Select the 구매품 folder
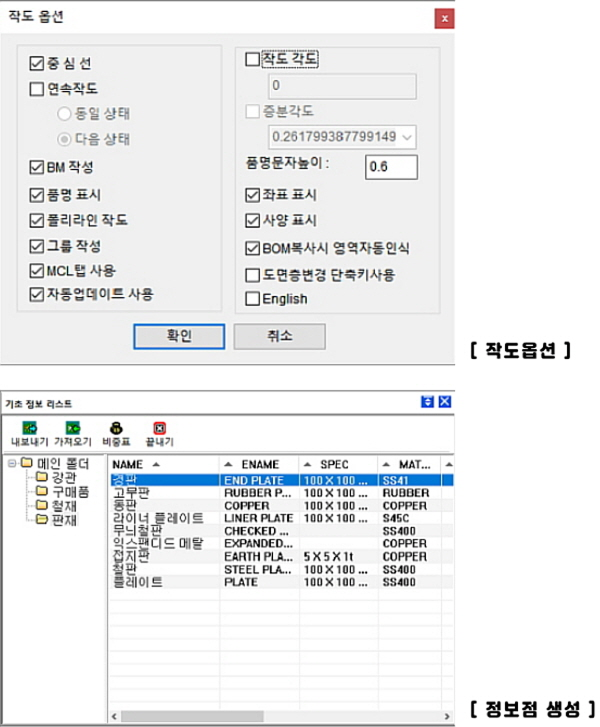The image size is (600, 727). tap(63, 491)
